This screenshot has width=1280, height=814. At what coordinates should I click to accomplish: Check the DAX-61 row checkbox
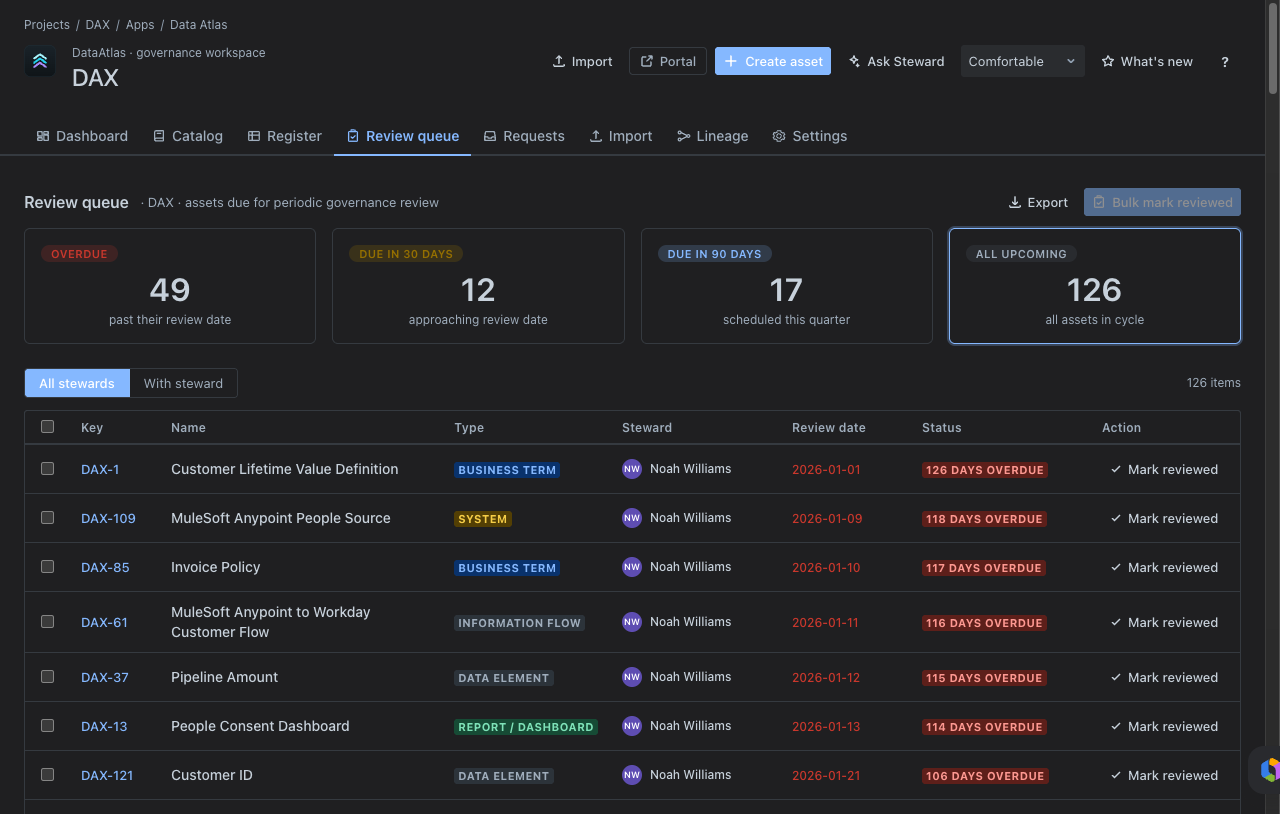(x=47, y=621)
